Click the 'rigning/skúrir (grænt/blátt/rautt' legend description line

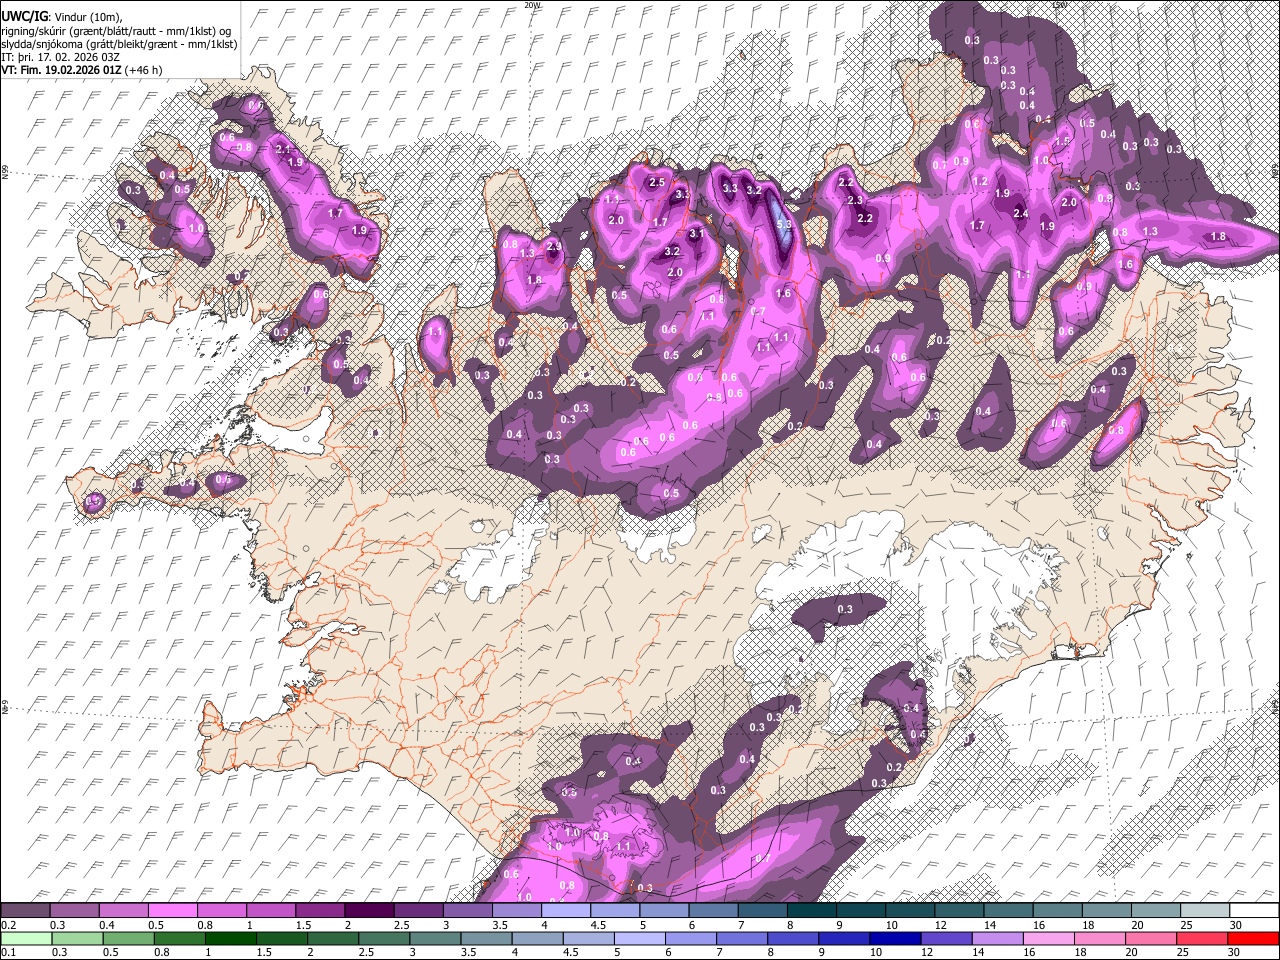(x=116, y=31)
